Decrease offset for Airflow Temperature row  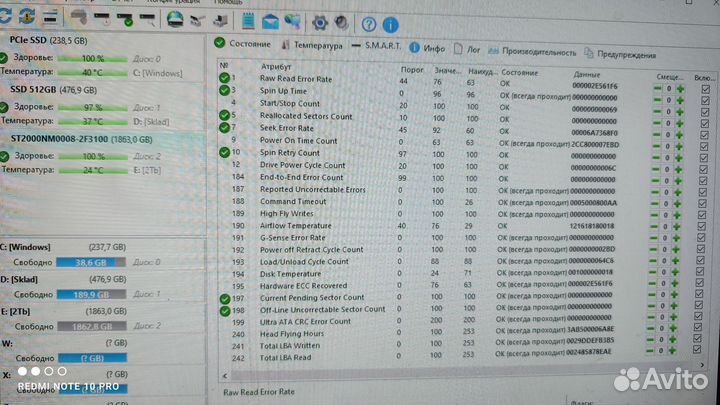(654, 226)
